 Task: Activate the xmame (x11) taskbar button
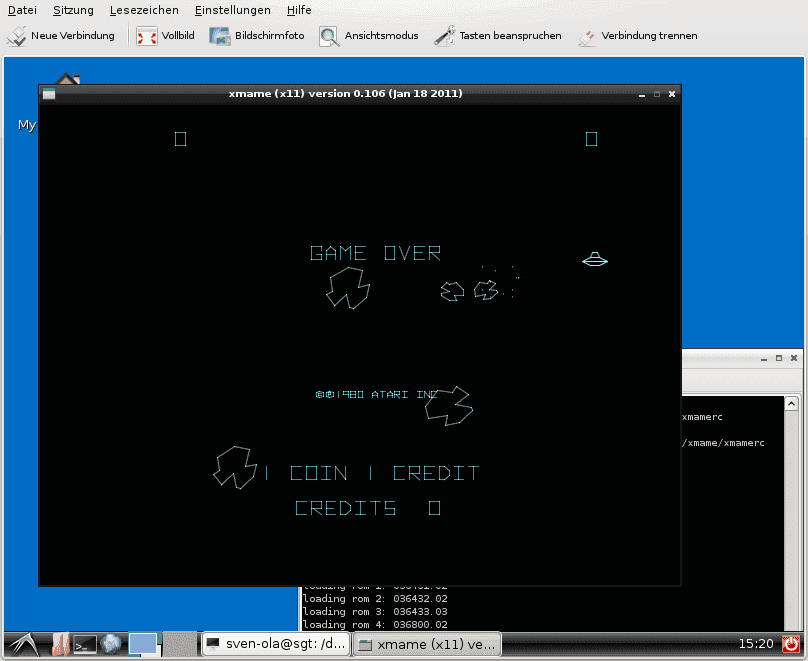coord(427,644)
